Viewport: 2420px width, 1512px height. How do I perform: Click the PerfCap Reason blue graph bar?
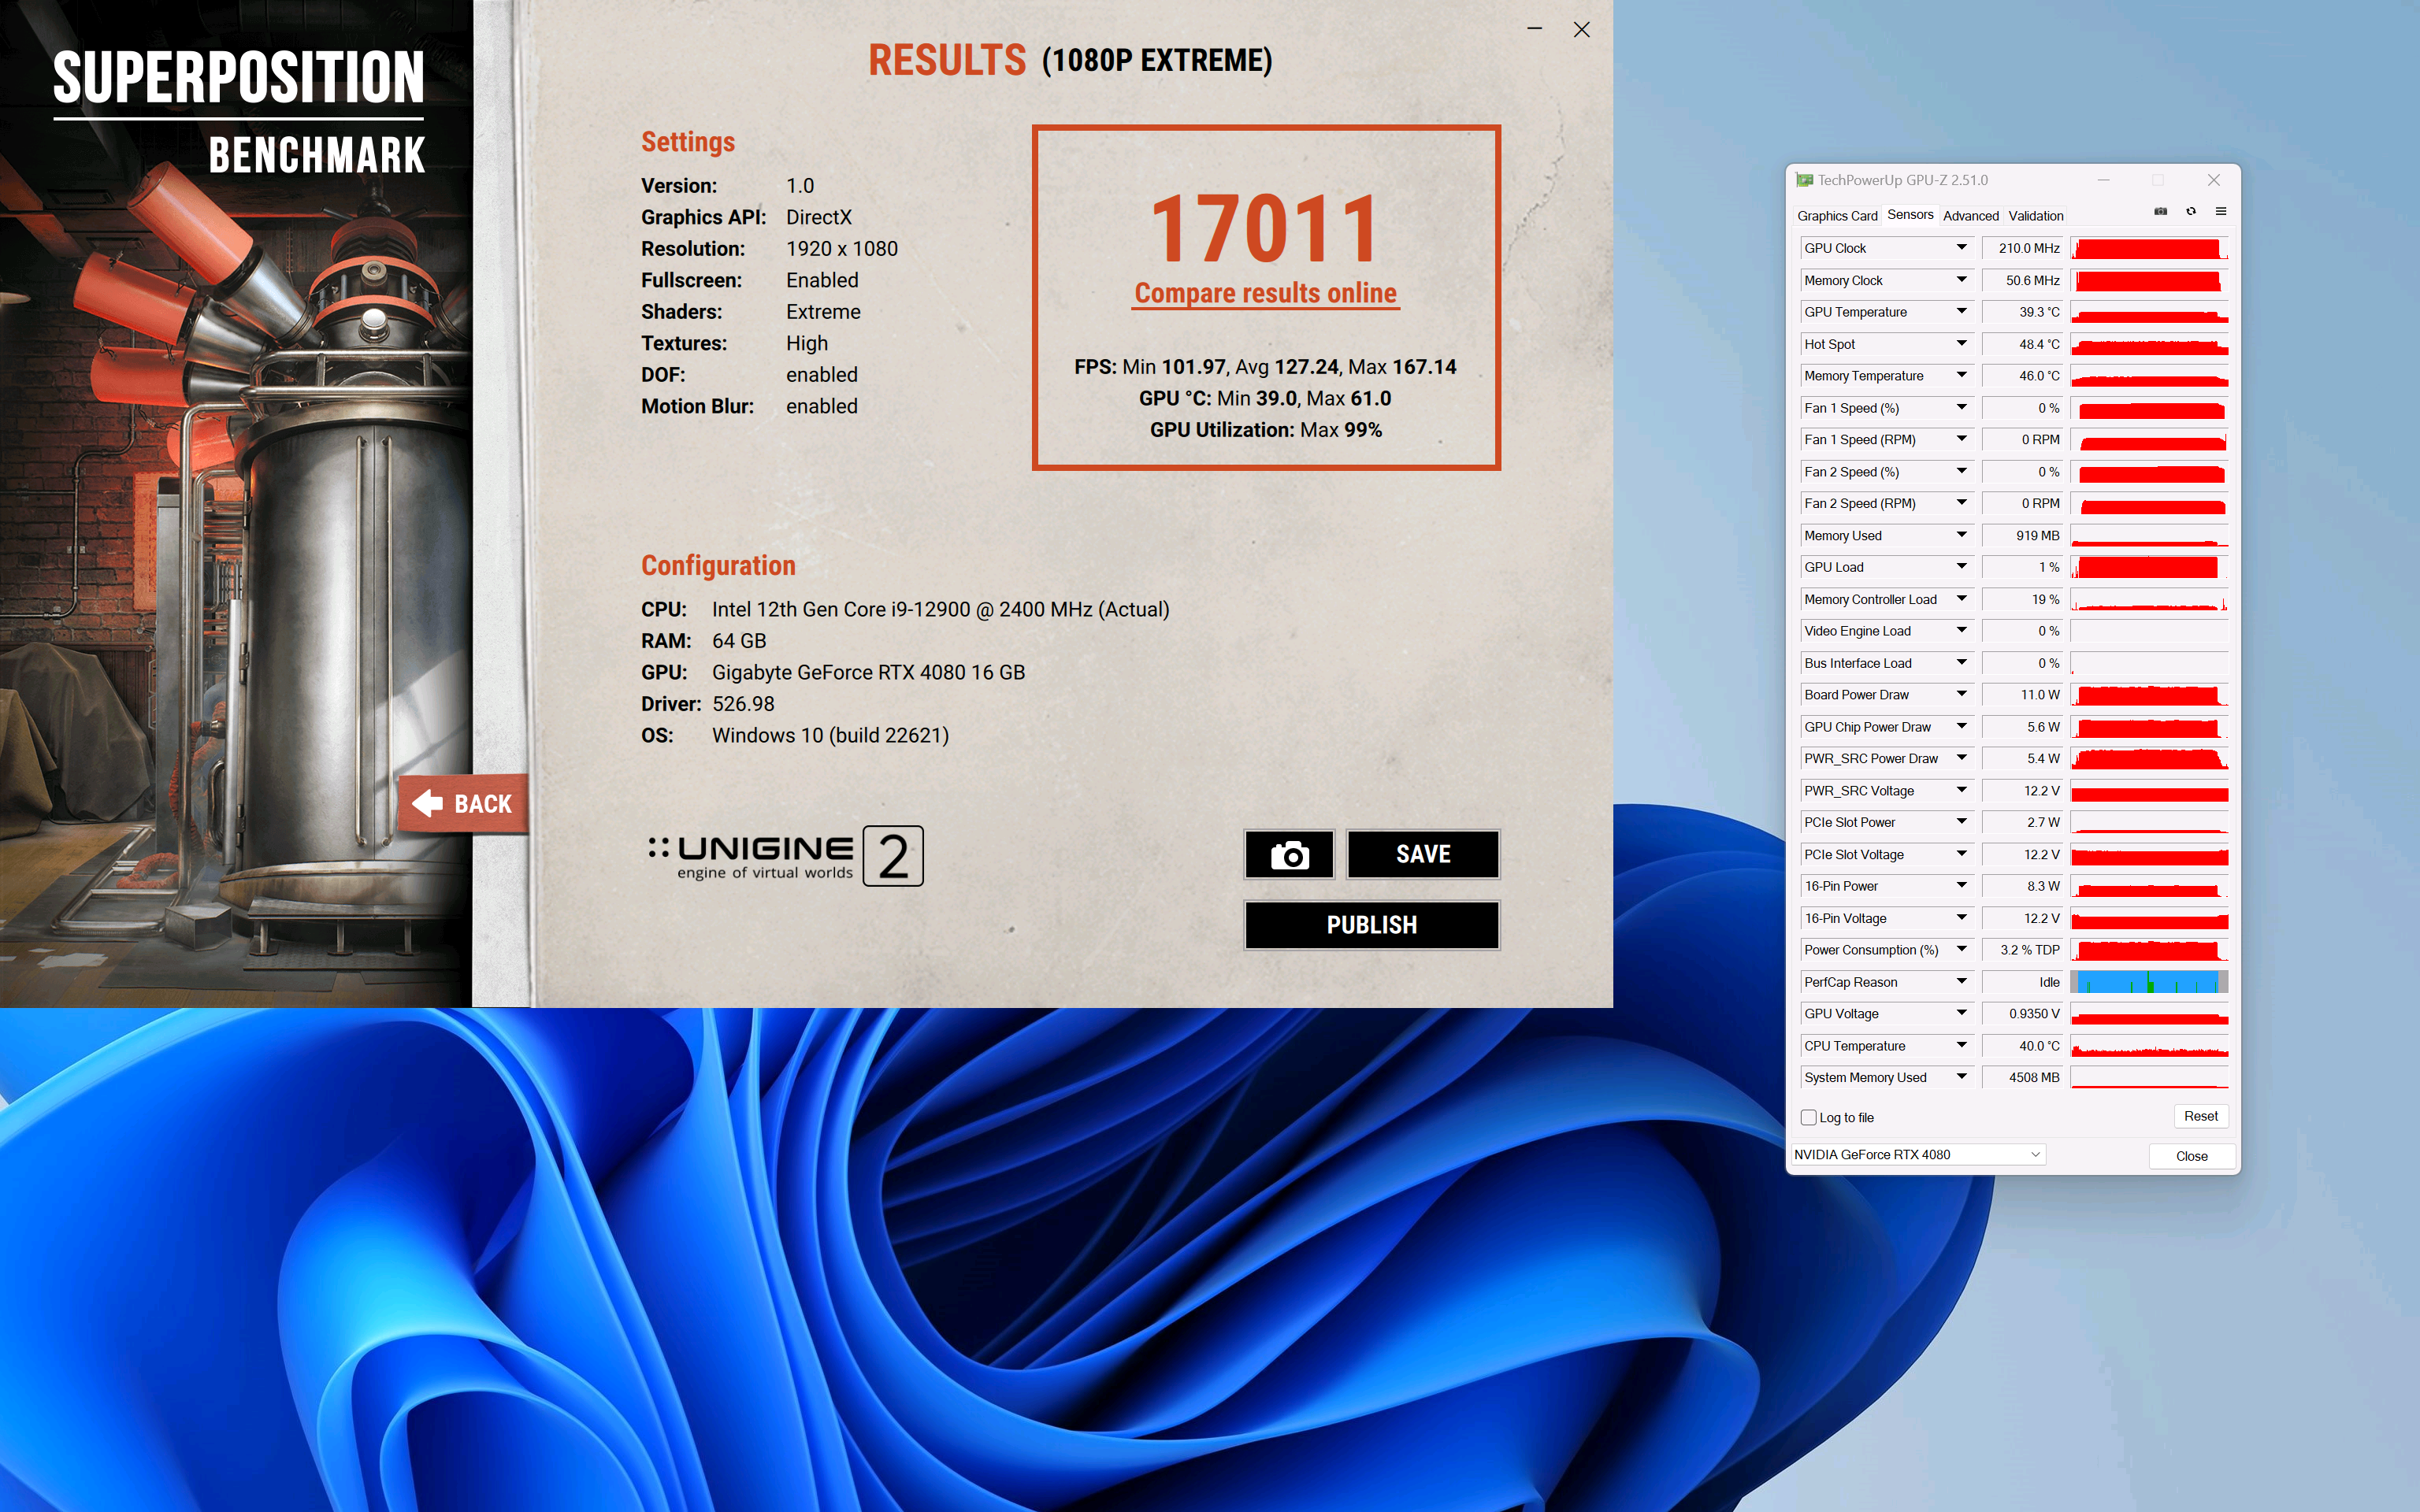pos(2149,982)
